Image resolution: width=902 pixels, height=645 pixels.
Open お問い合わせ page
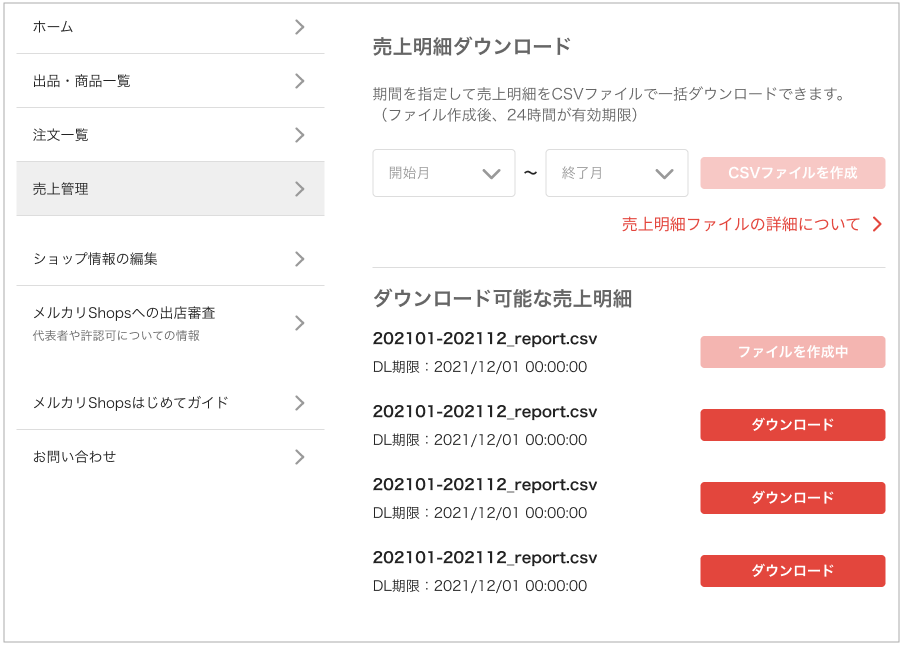[x=170, y=457]
